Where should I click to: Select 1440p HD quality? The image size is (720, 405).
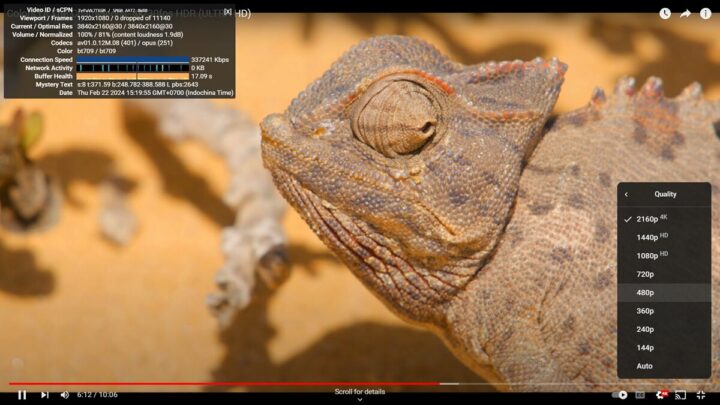pos(664,237)
